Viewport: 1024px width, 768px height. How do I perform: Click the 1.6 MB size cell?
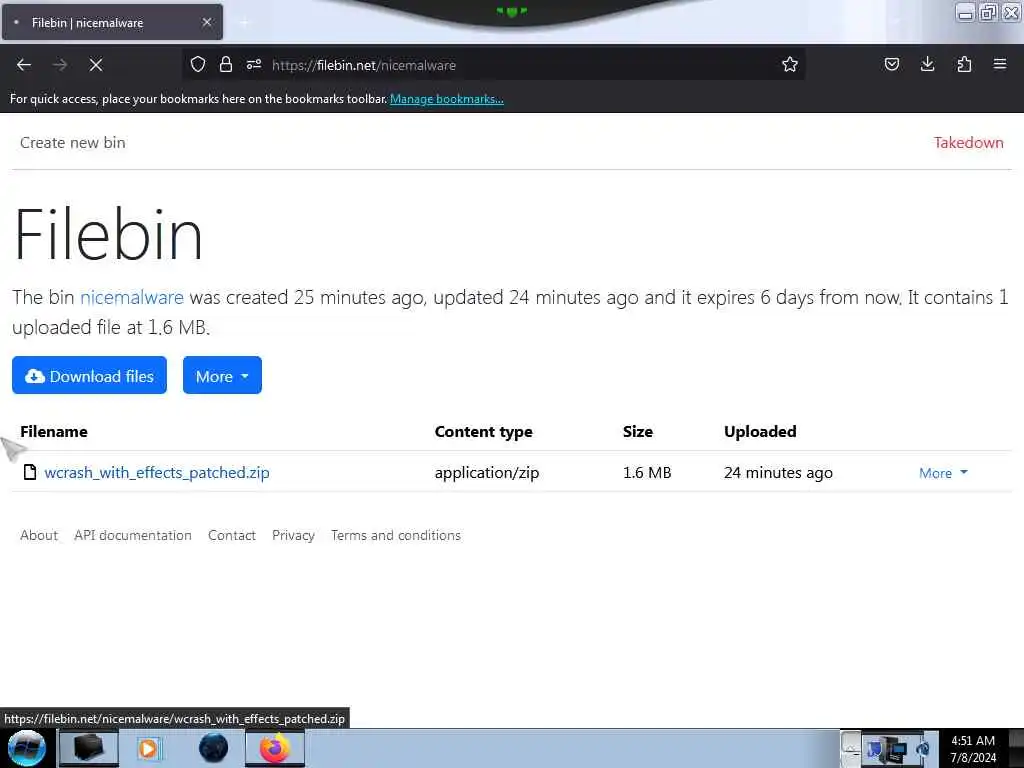647,472
